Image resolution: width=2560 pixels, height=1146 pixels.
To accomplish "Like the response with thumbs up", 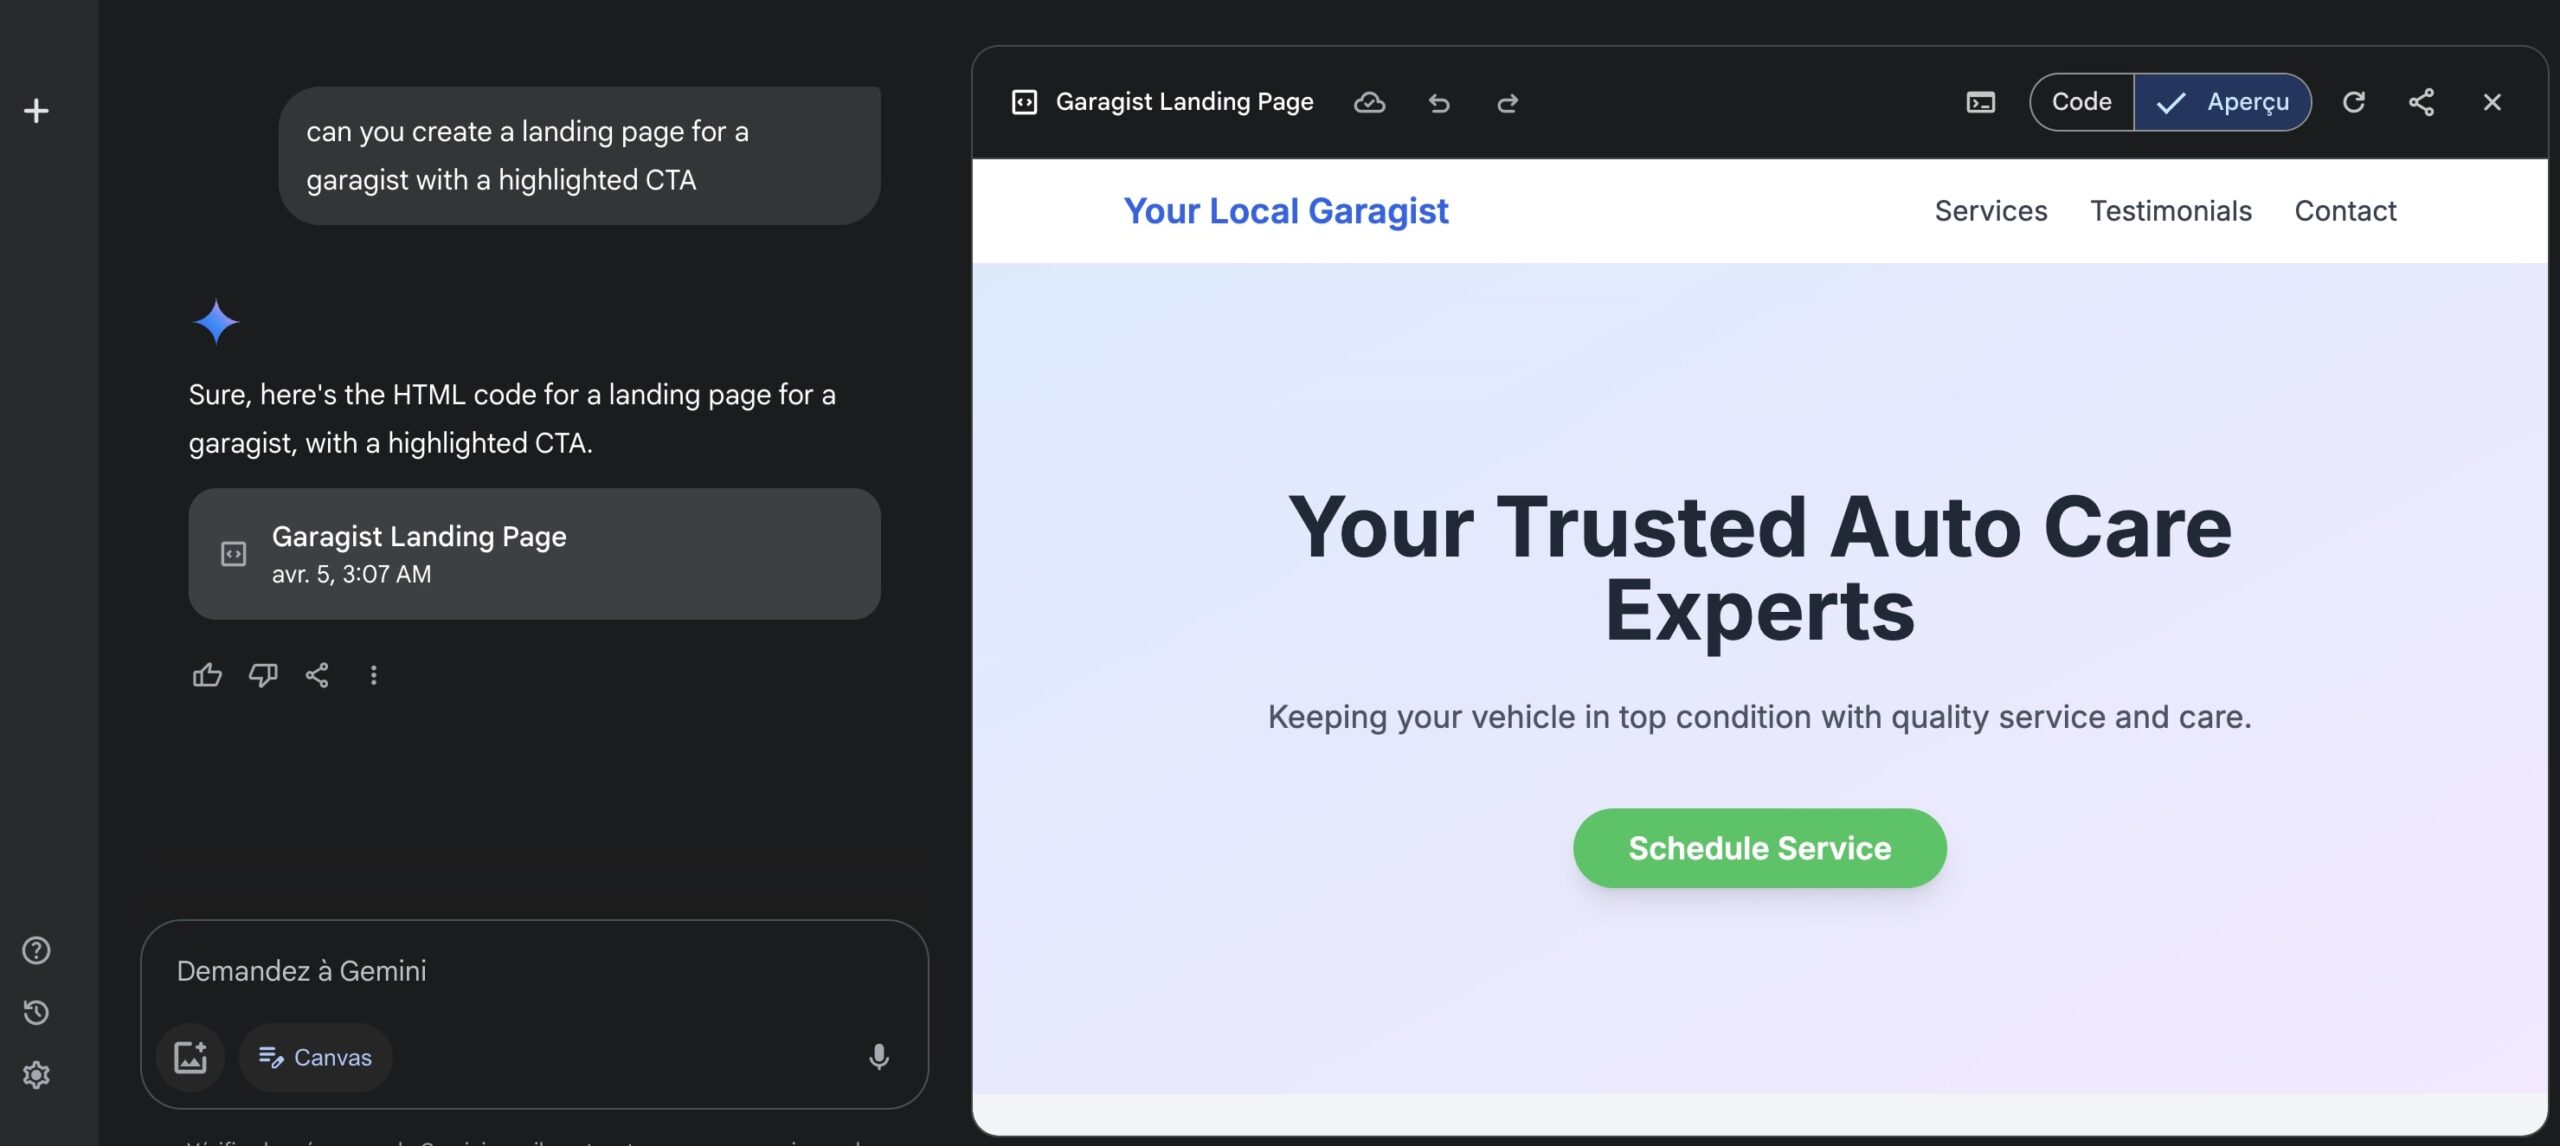I will point(207,675).
